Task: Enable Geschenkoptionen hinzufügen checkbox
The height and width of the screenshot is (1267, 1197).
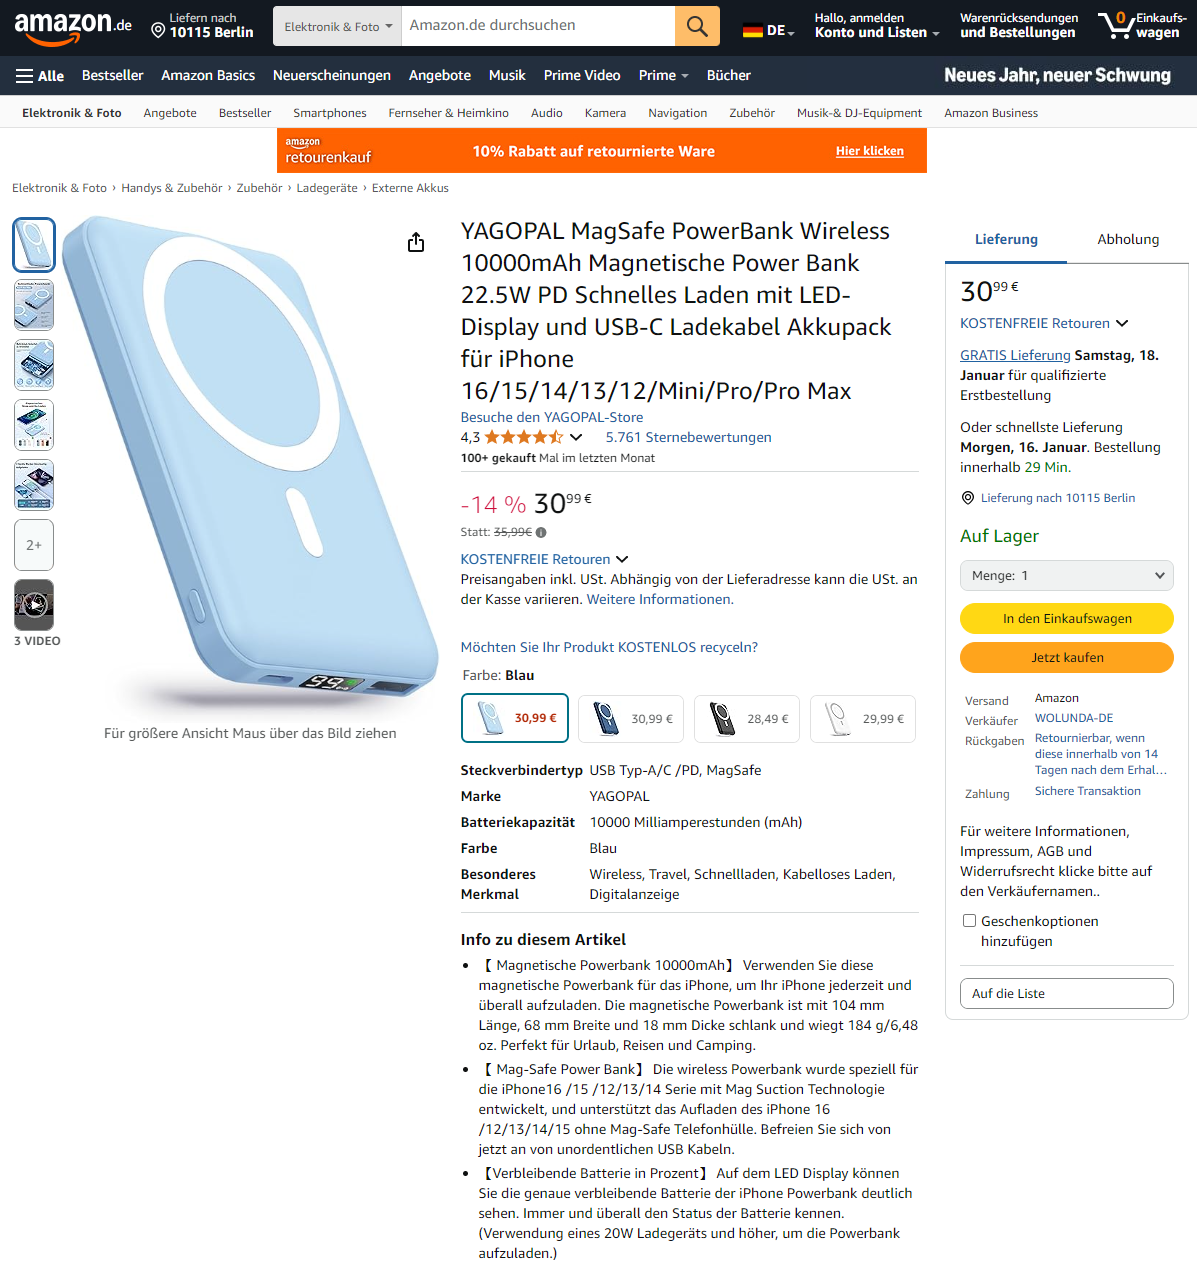Action: 969,921
